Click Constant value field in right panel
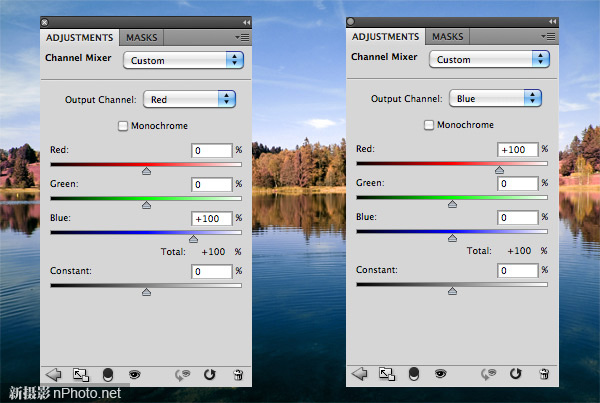Viewport: 600px width, 403px height. pos(518,270)
